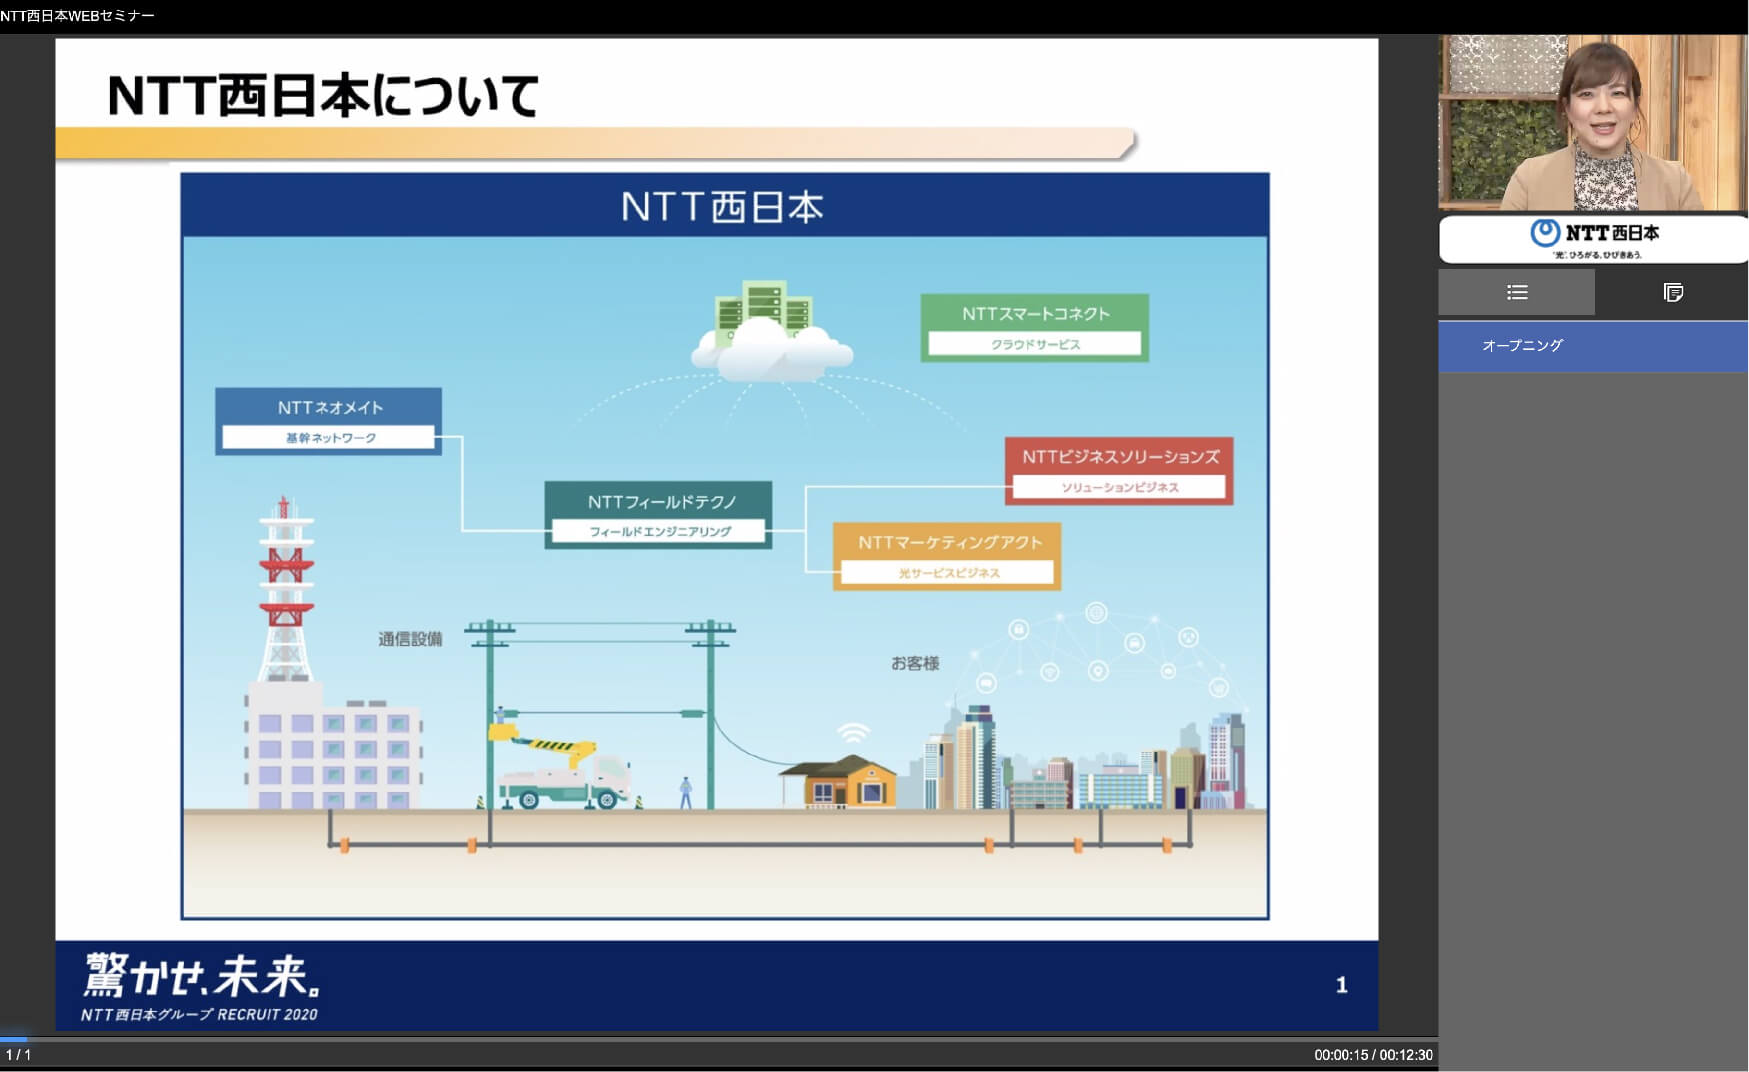The image size is (1749, 1072).
Task: Click the video progress bar
Action: tap(718, 1039)
